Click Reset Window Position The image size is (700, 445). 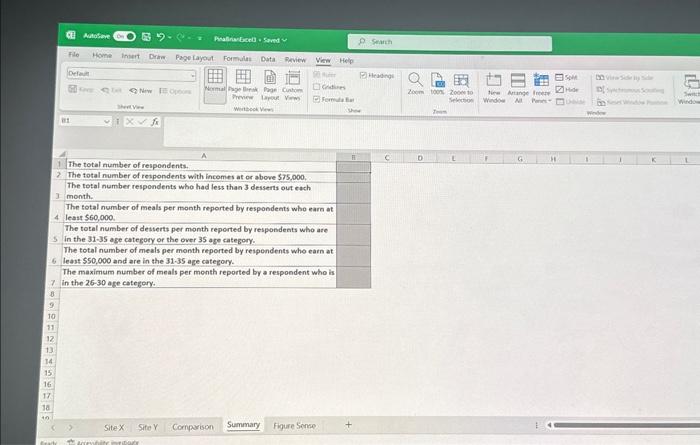[x=632, y=102]
